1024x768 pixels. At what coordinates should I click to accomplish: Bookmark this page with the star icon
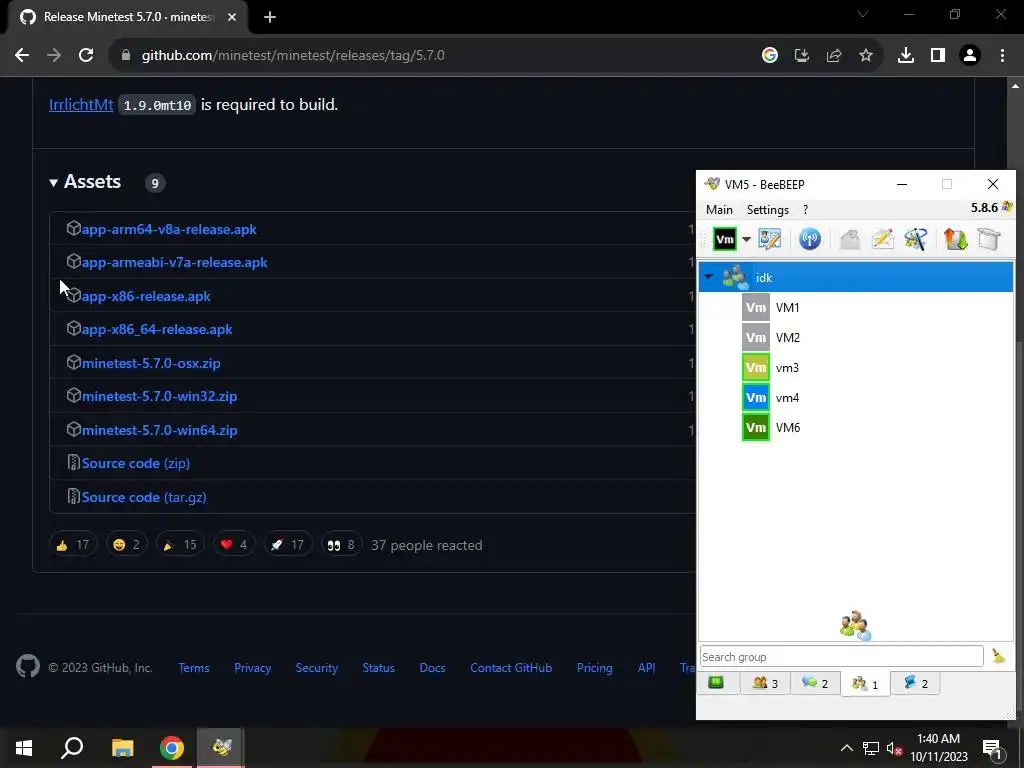click(866, 56)
